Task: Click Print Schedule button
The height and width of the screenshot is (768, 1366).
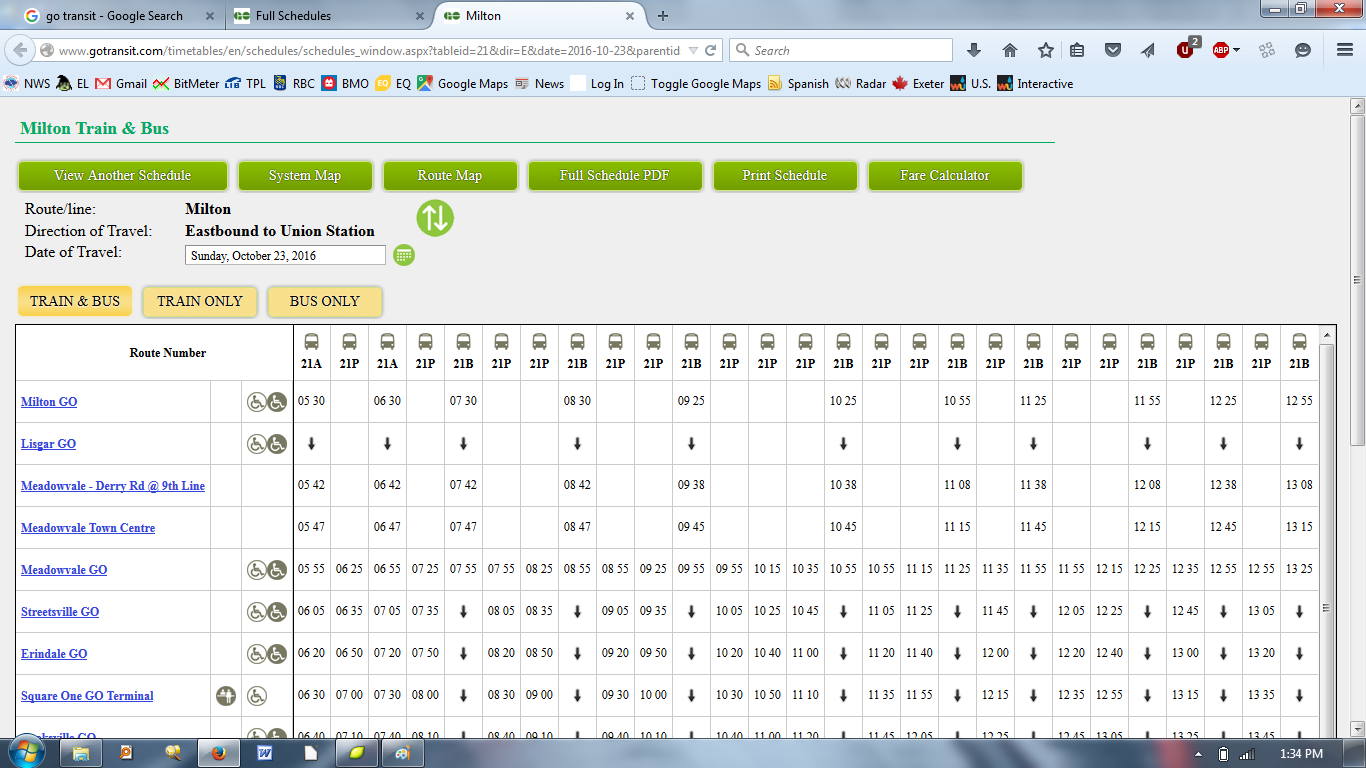Action: 785,175
